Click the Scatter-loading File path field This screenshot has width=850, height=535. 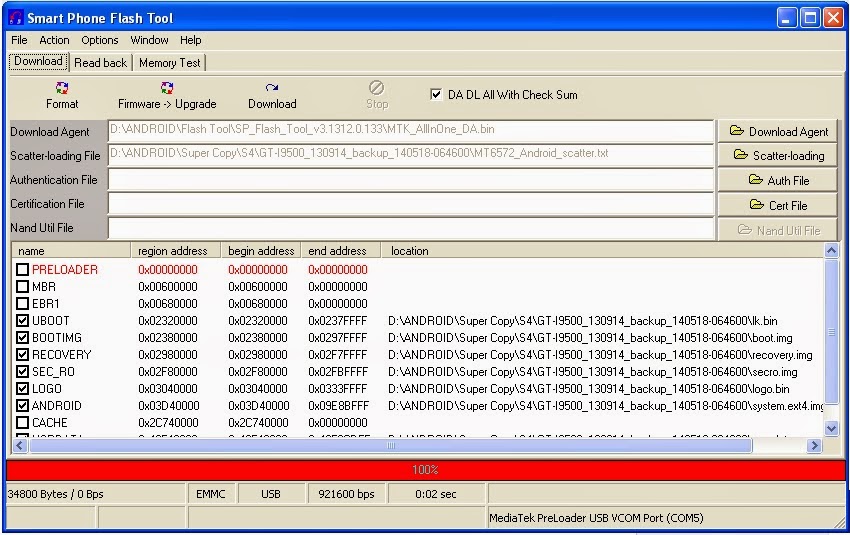(x=411, y=154)
